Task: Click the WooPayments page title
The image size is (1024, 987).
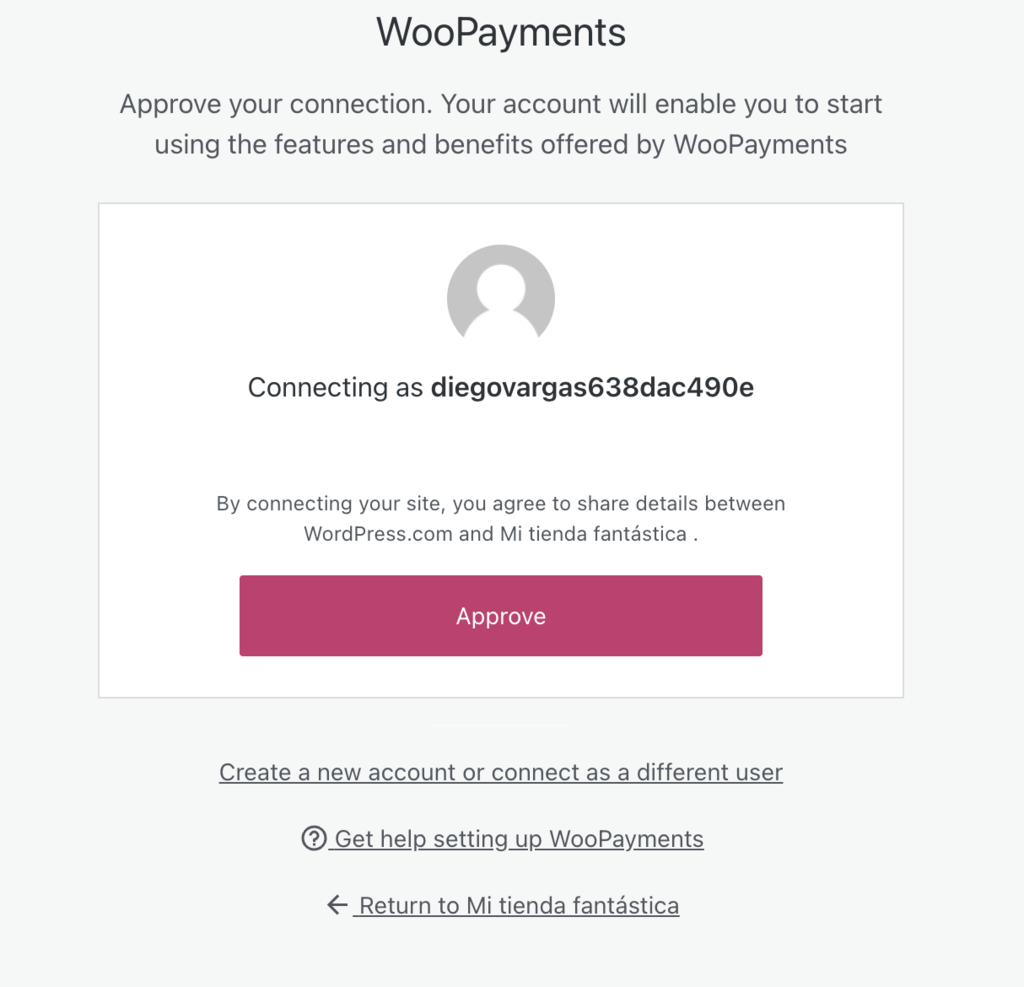Action: (x=500, y=32)
